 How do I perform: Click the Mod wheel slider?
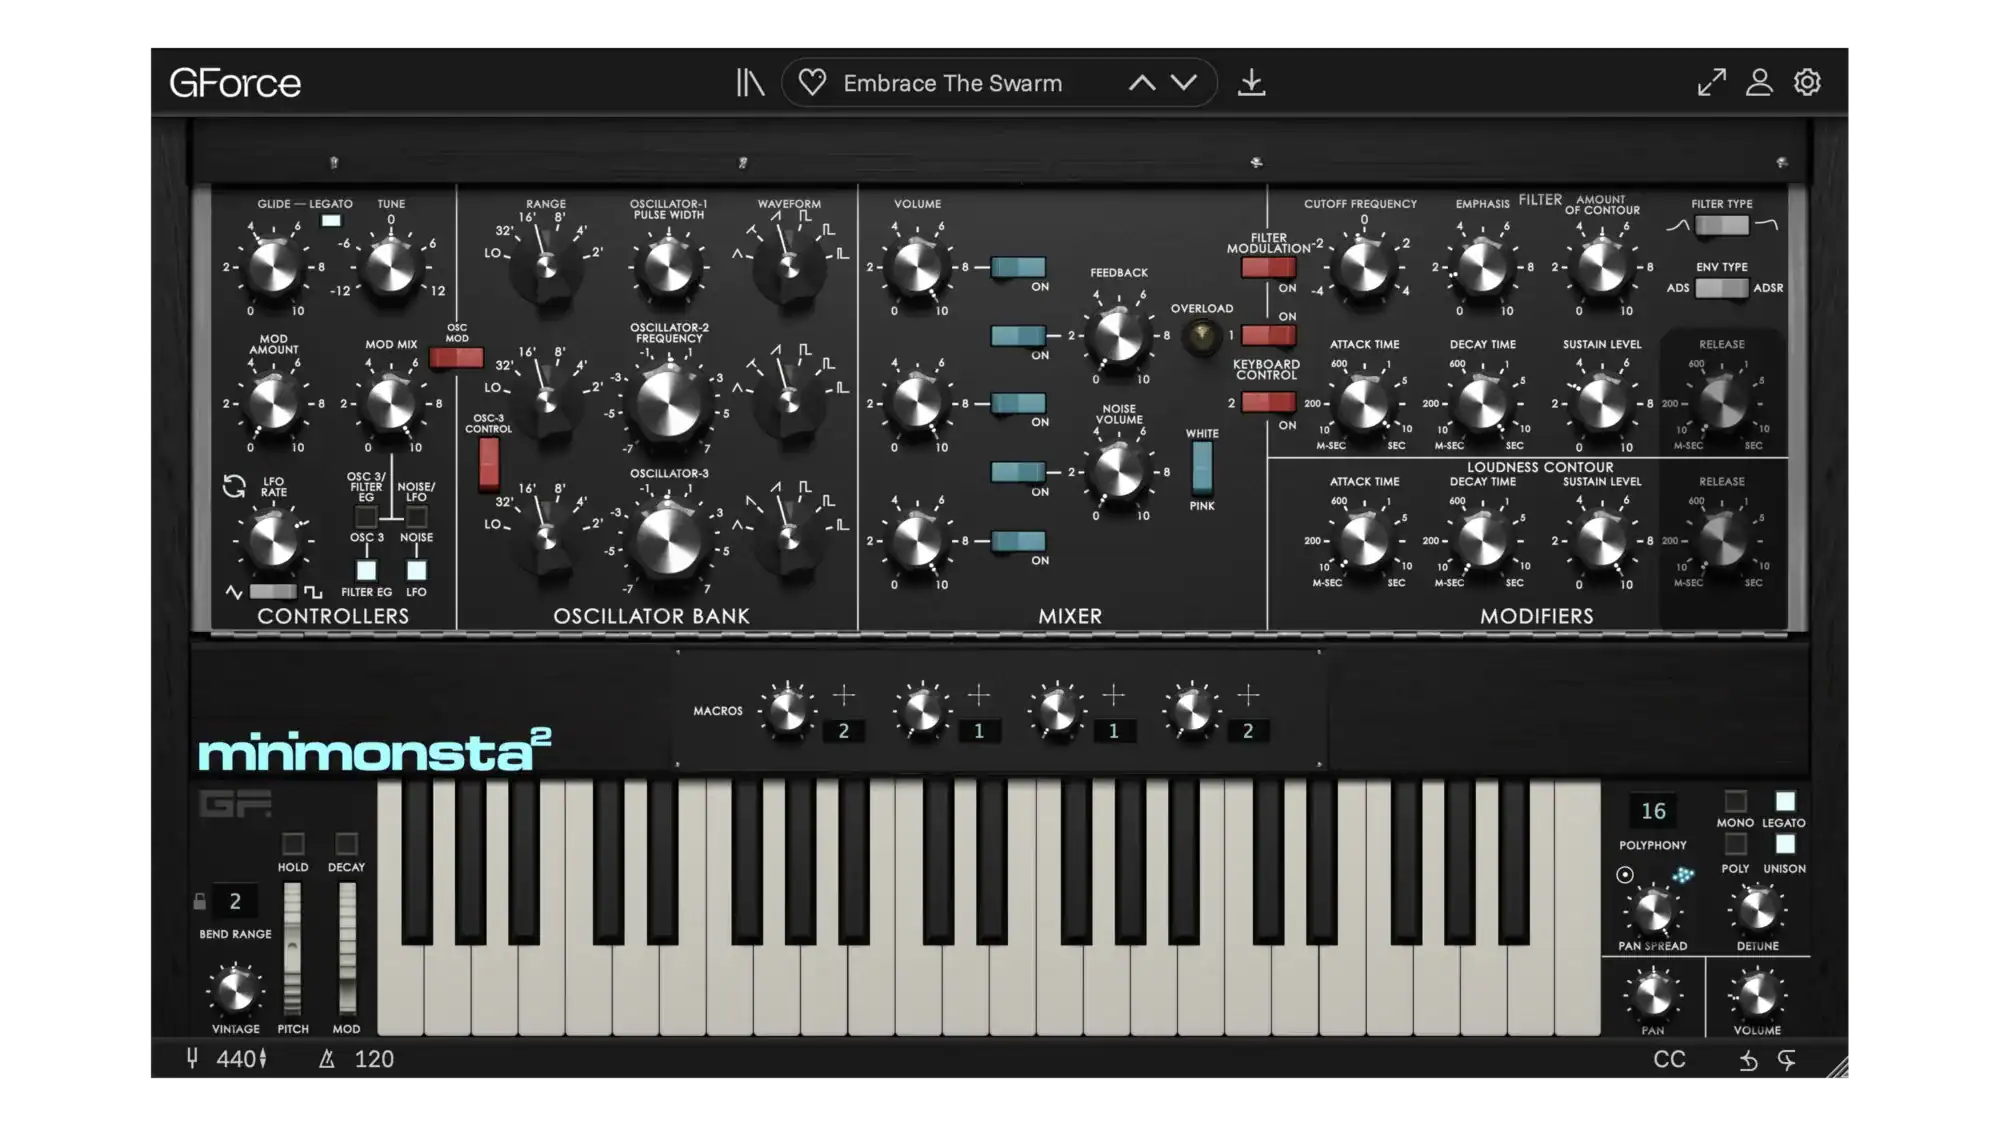tap(347, 947)
